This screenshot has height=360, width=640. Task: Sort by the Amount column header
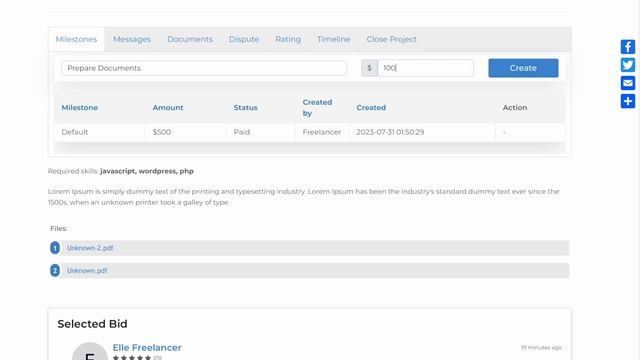tap(168, 108)
